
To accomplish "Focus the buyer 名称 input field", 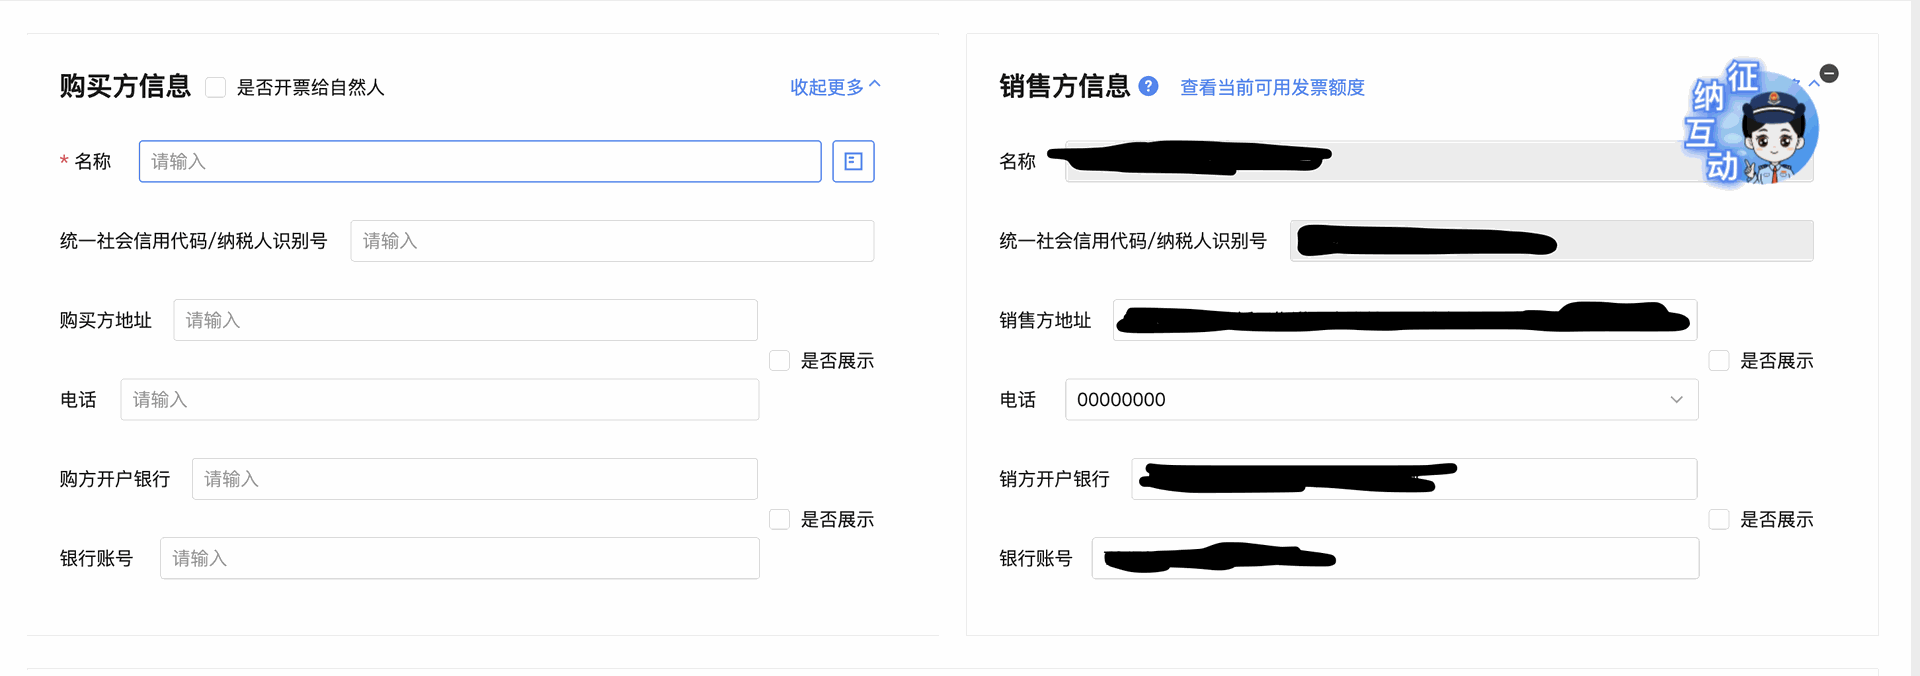I will 480,161.
